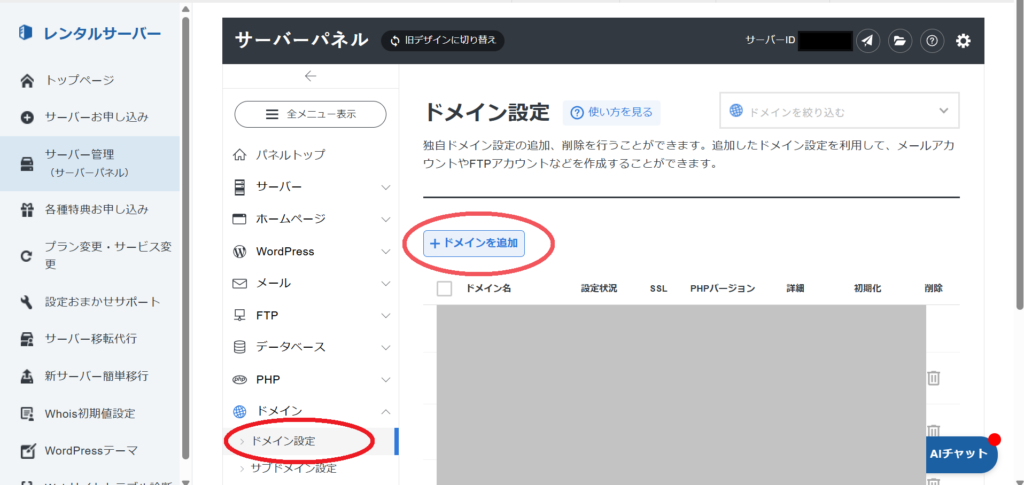Image resolution: width=1024 pixels, height=485 pixels.
Task: Click the wrench icon beside 設定おまかせサポート
Action: click(27, 302)
